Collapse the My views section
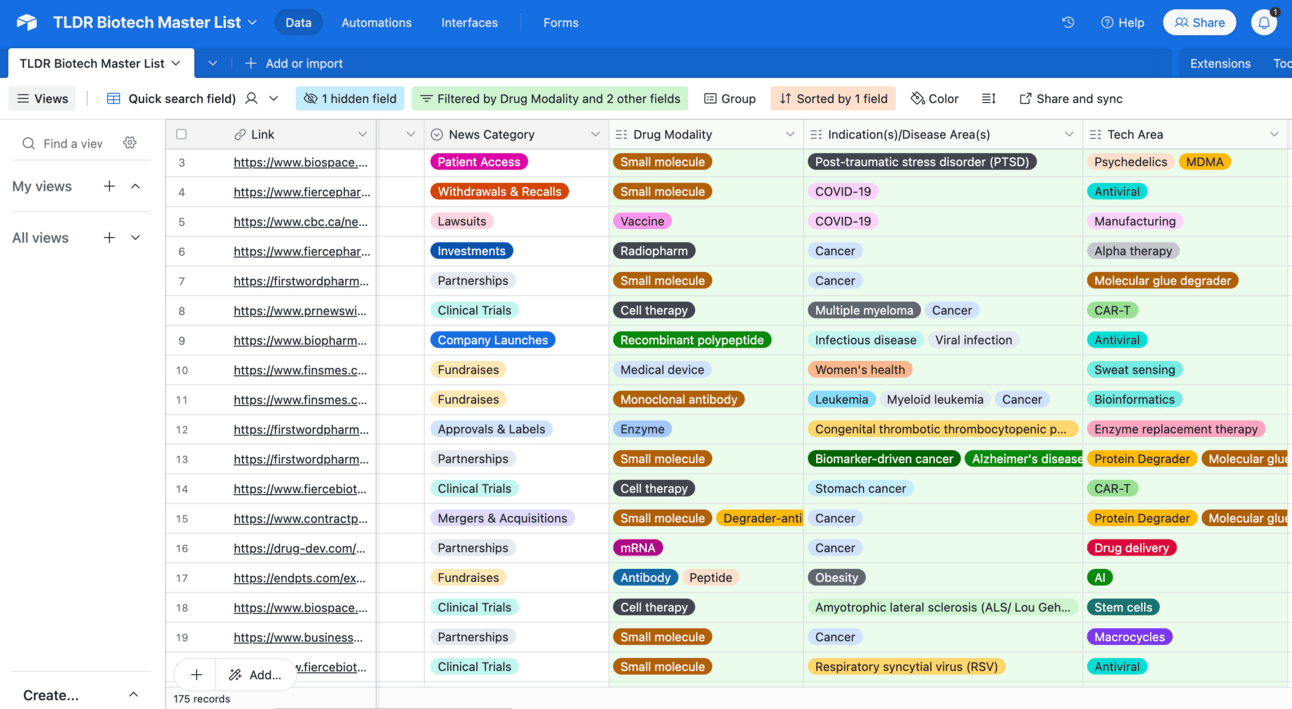Screen dimensions: 1292x709 (136, 186)
